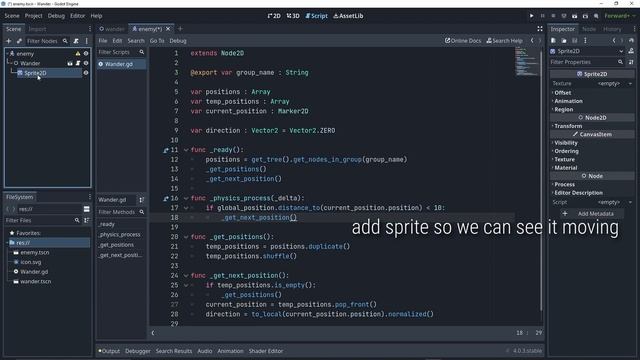Run the current scene clapperboard button
The width and height of the screenshot is (640, 360).
tap(574, 16)
